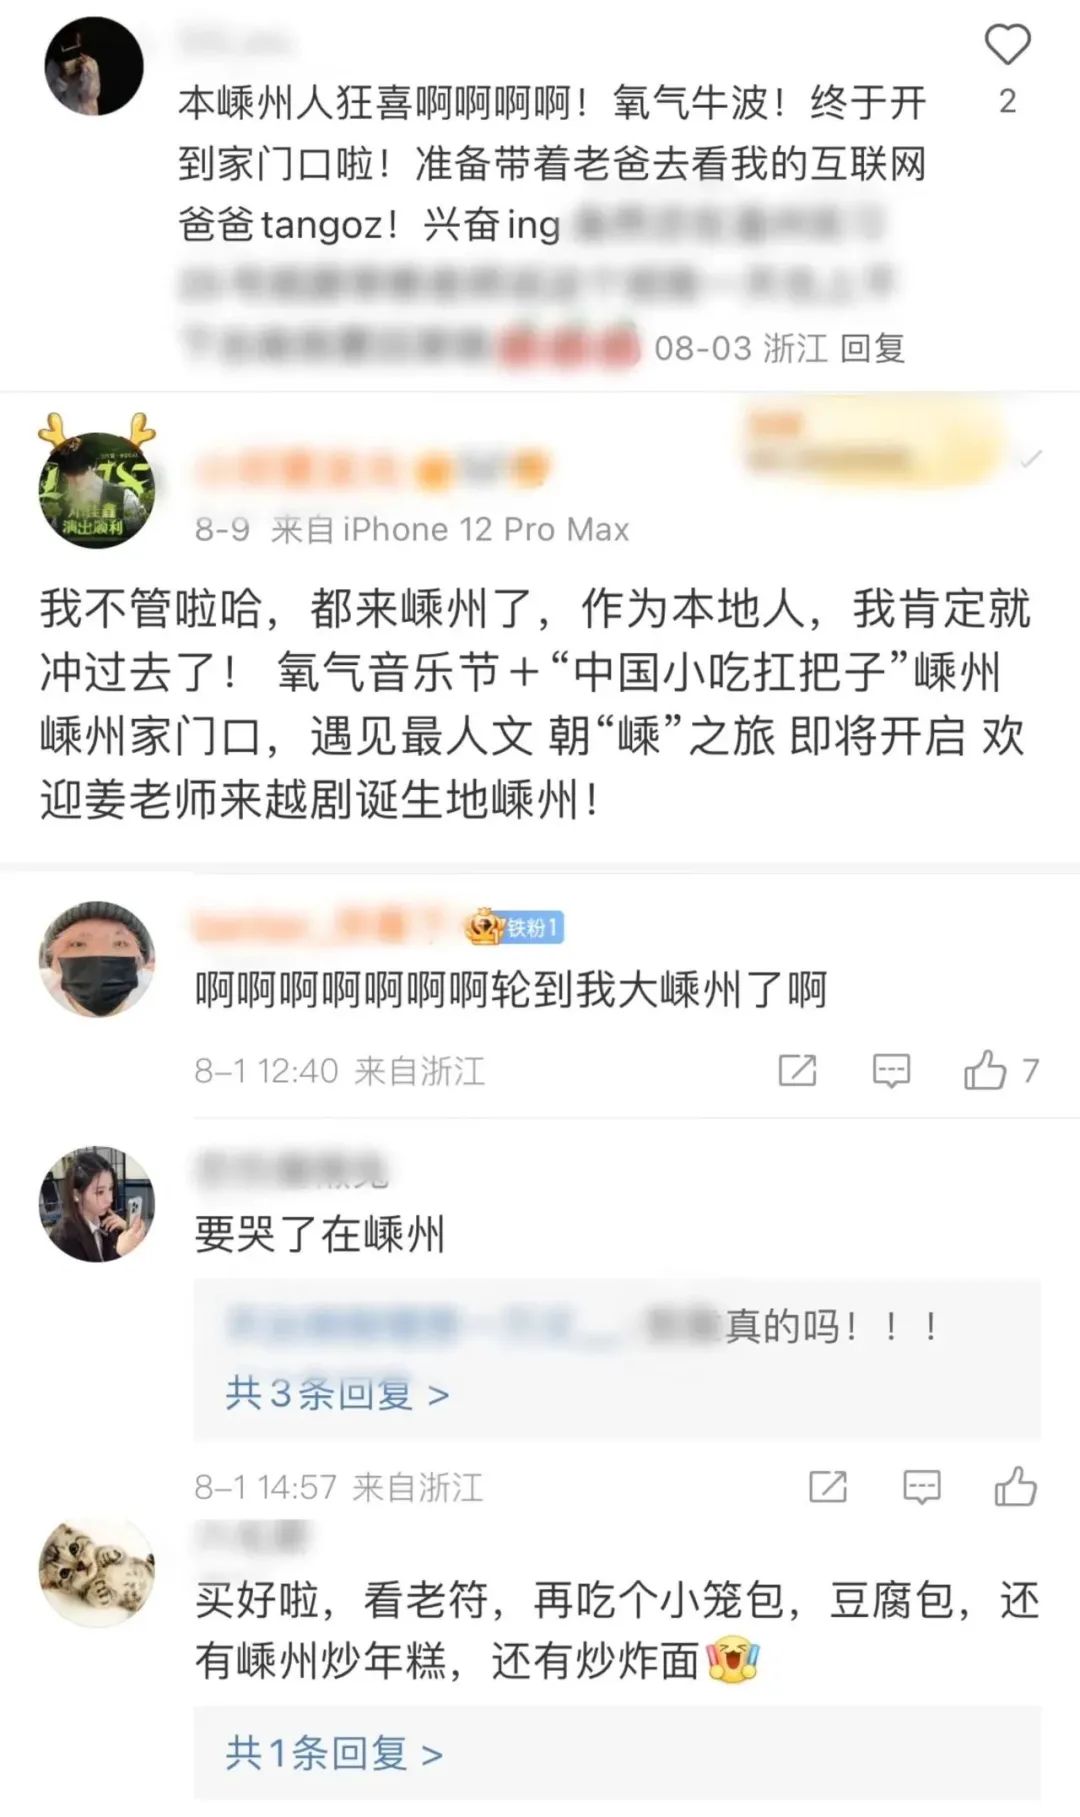Expand 共1条回复 replies
1080x1817 pixels.
click(x=334, y=1753)
